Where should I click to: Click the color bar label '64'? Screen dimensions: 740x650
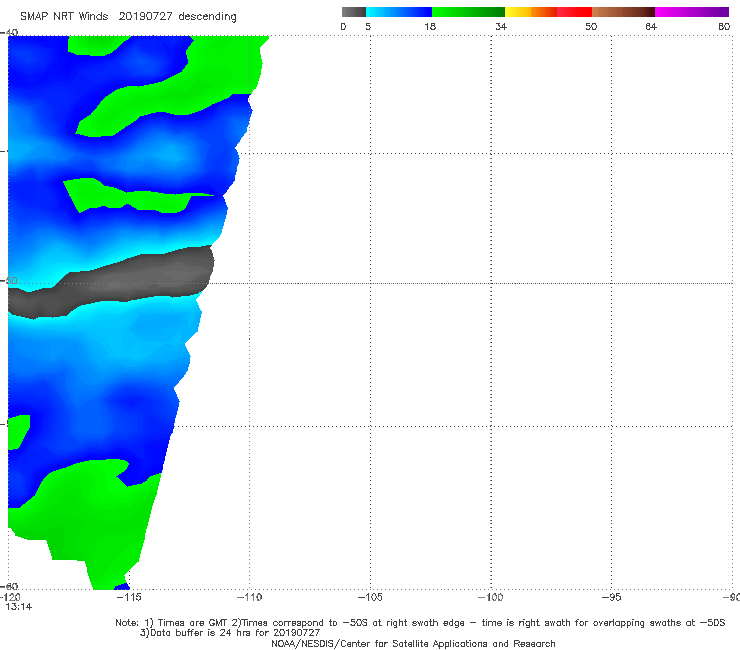tap(651, 27)
